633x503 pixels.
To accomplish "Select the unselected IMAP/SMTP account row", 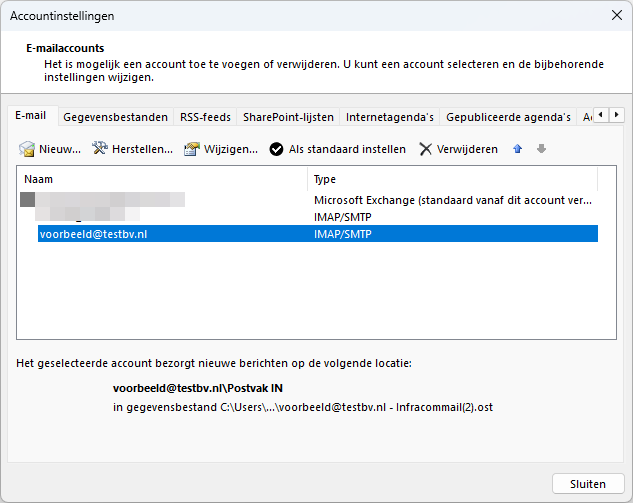I will point(318,217).
